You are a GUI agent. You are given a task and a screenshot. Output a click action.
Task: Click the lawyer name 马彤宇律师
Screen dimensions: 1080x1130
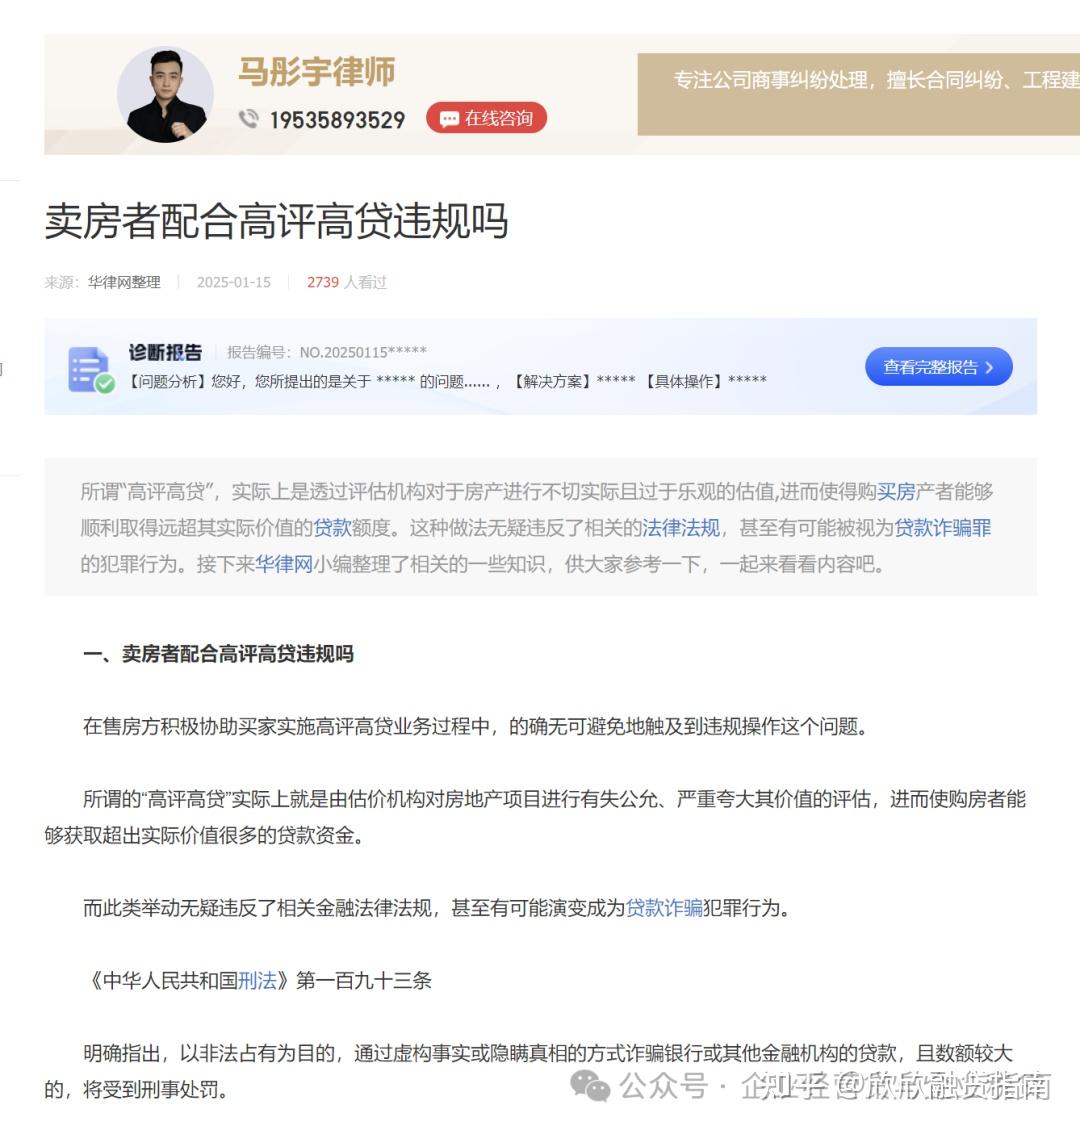tap(316, 72)
